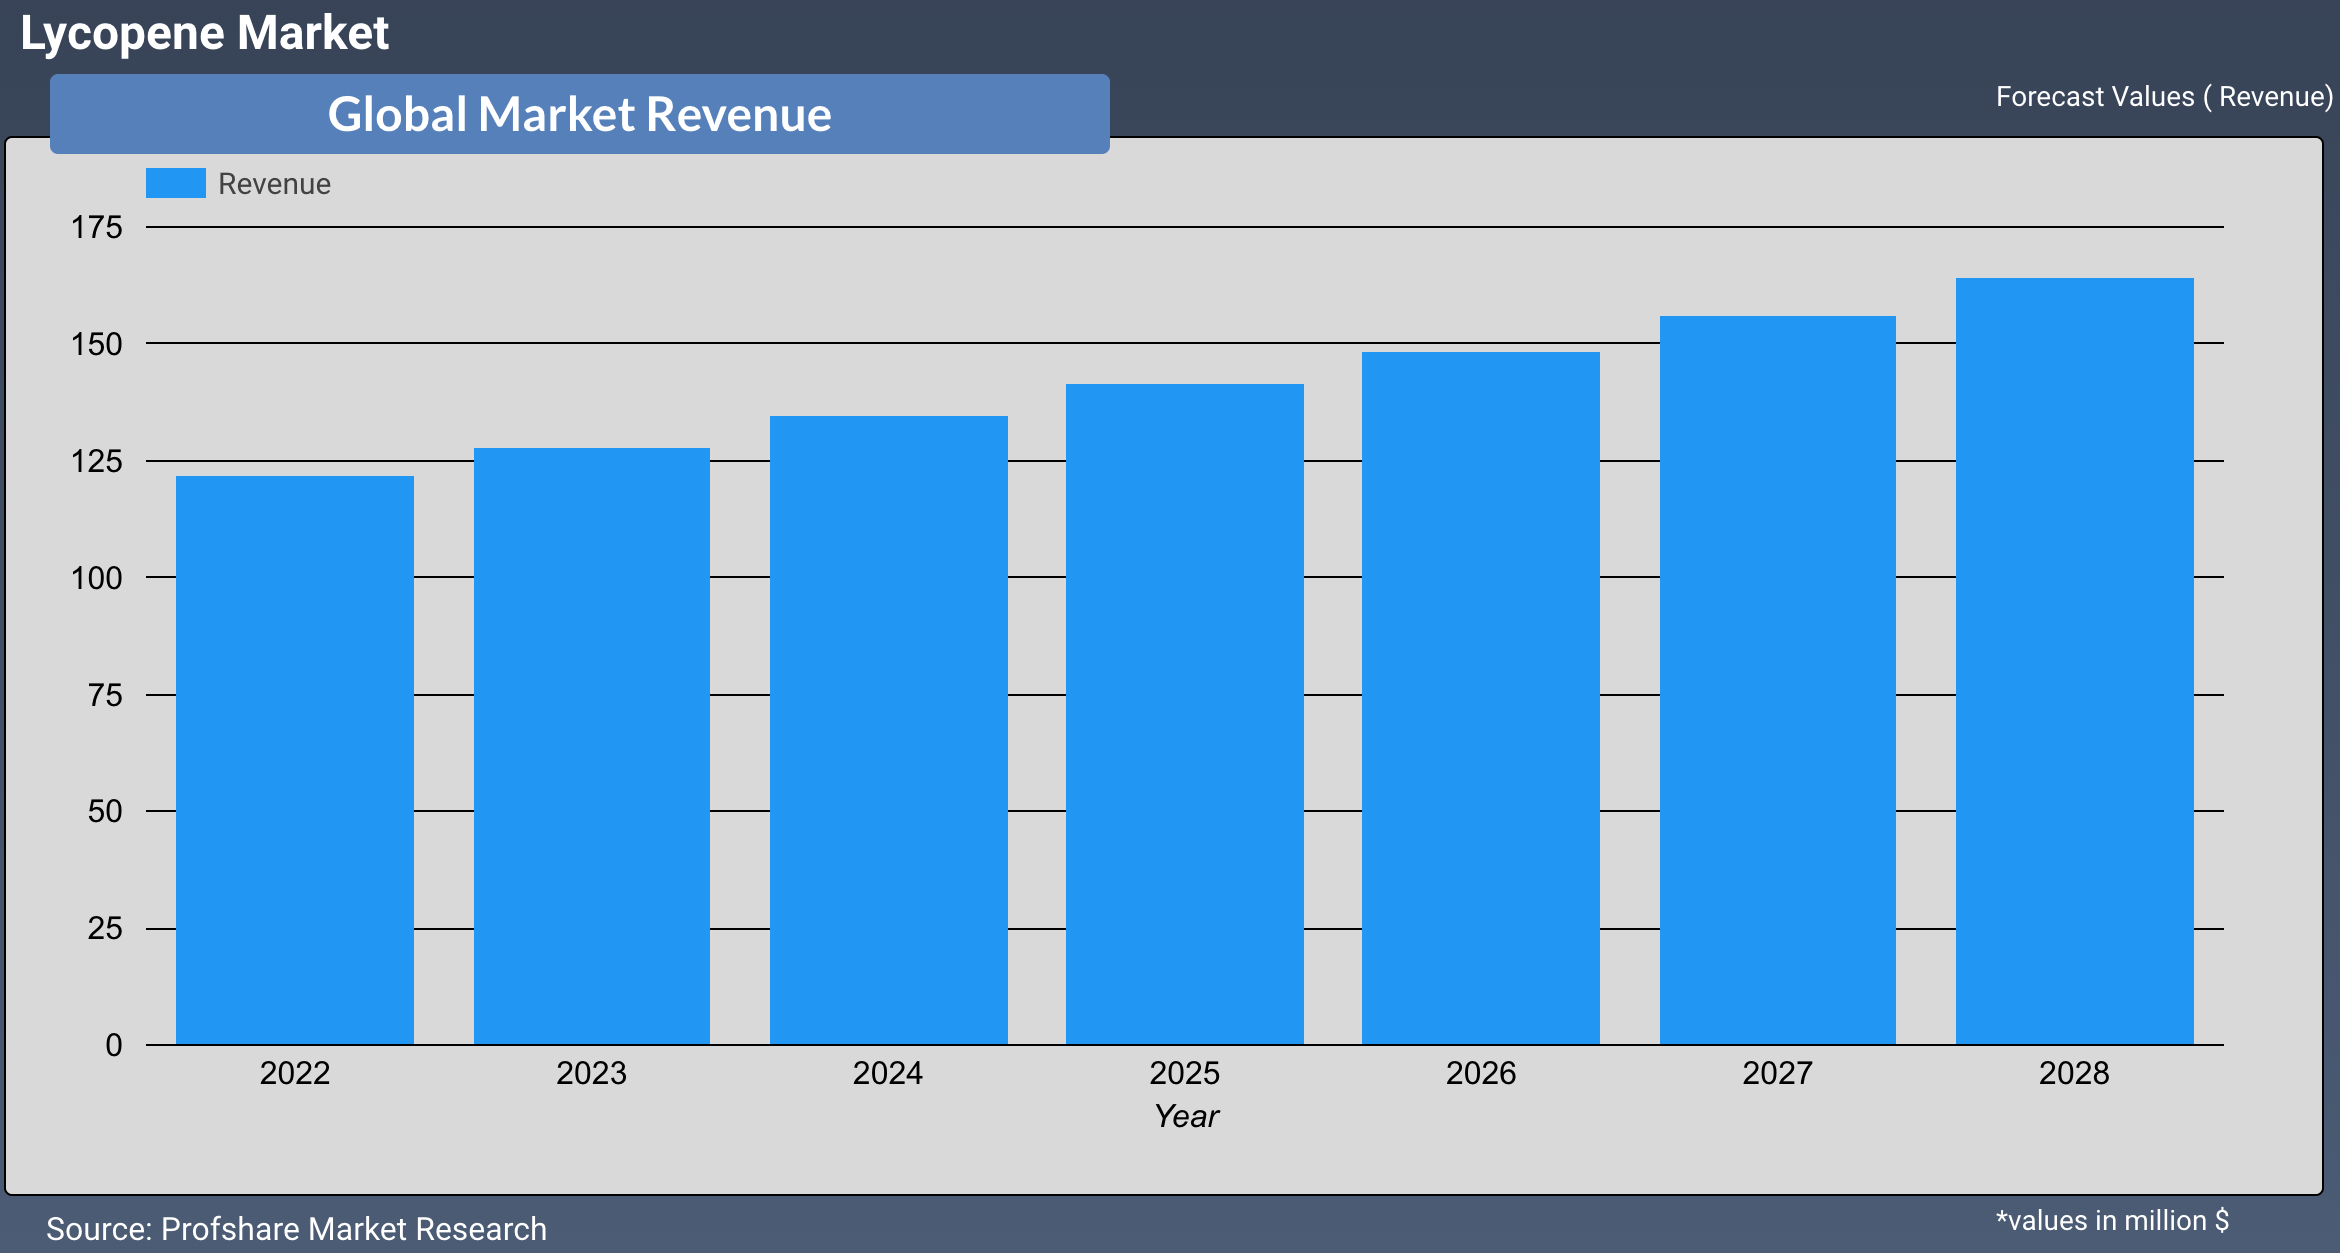Click the Global Market Revenue banner
2340x1253 pixels.
tap(579, 114)
